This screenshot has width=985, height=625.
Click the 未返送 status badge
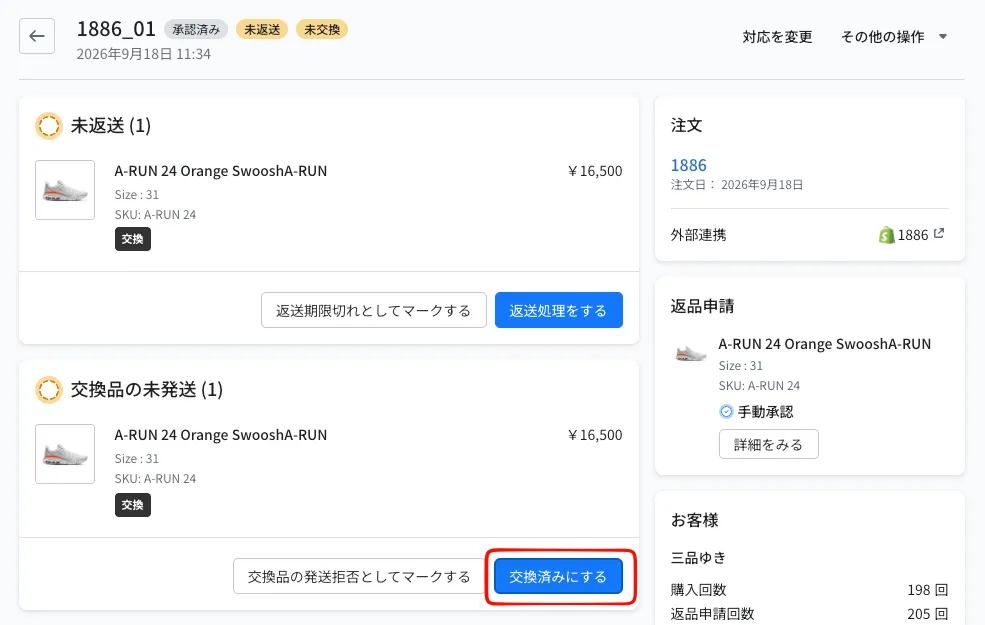262,30
